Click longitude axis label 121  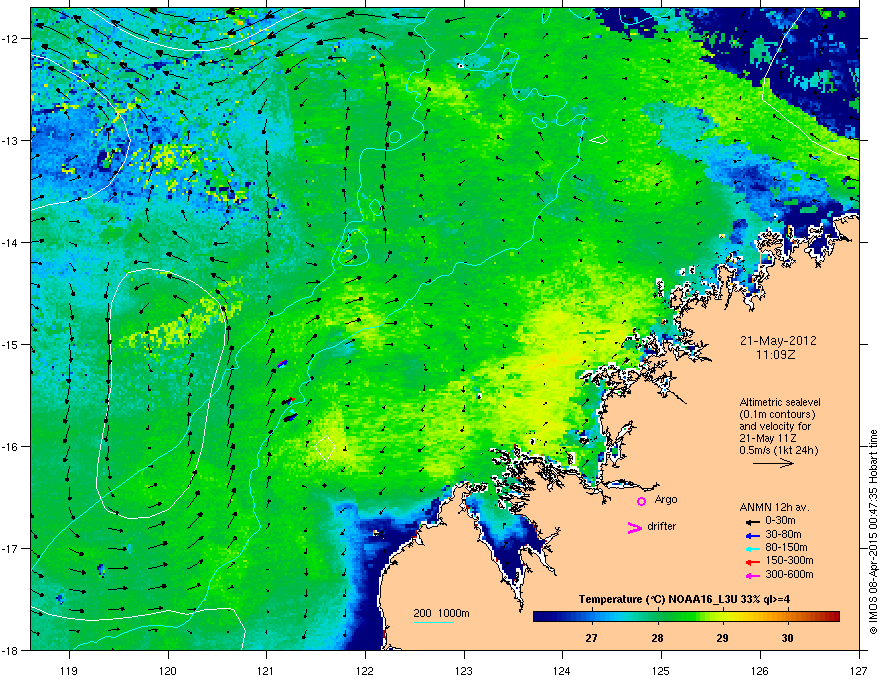pos(266,671)
